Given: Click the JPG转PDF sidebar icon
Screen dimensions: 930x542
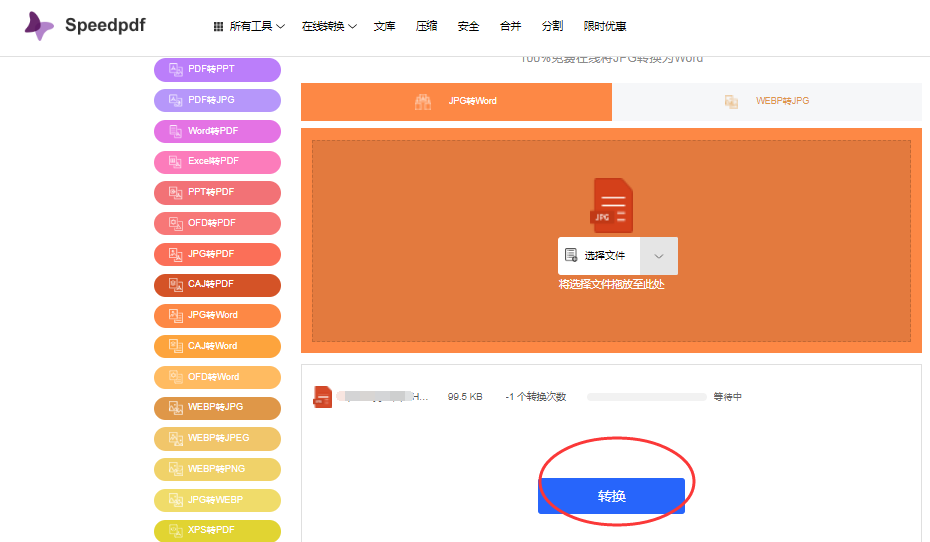Looking at the screenshot, I should tap(176, 254).
